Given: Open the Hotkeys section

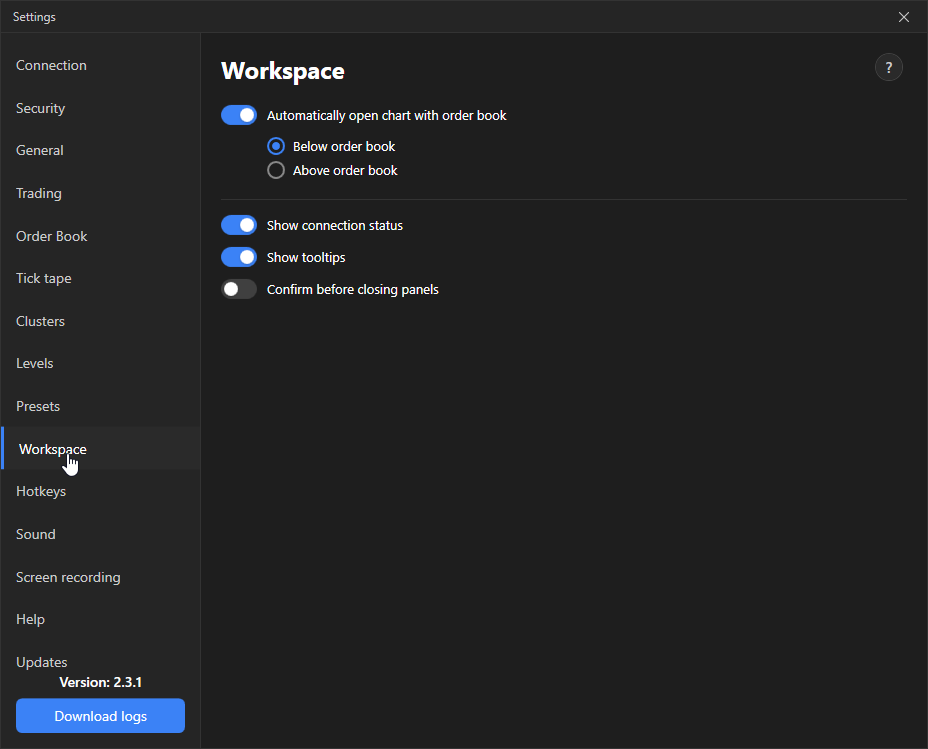Looking at the screenshot, I should pyautogui.click(x=101, y=491).
